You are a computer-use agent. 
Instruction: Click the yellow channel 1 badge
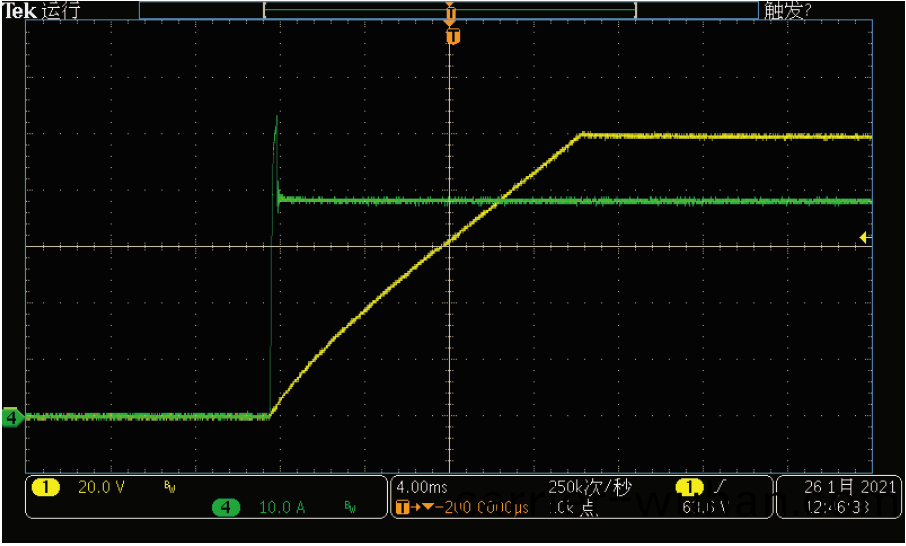pos(46,487)
